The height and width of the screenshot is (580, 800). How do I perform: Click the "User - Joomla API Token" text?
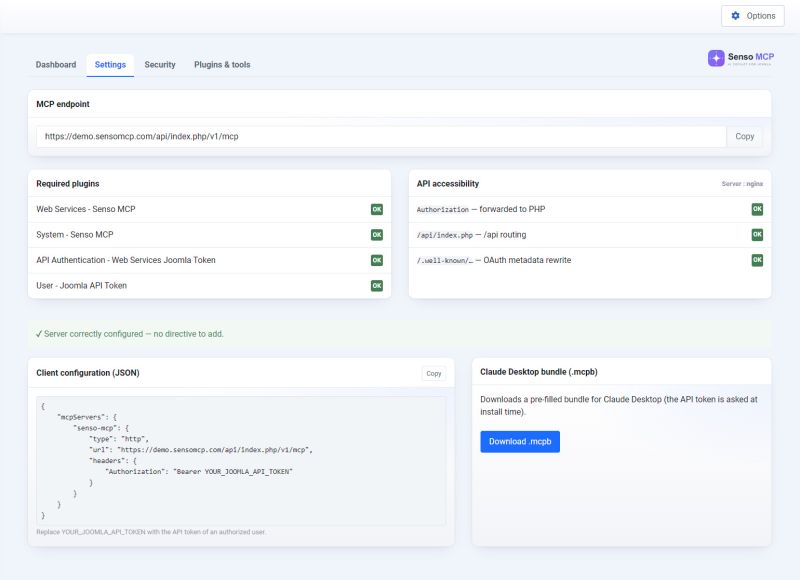pyautogui.click(x=81, y=286)
